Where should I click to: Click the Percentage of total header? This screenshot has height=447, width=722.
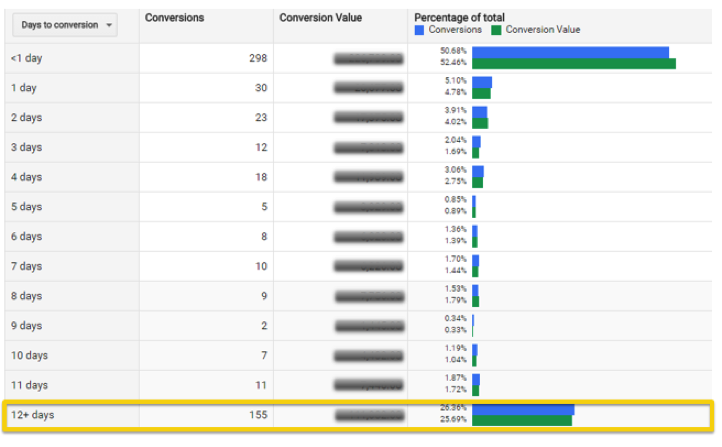(x=458, y=18)
